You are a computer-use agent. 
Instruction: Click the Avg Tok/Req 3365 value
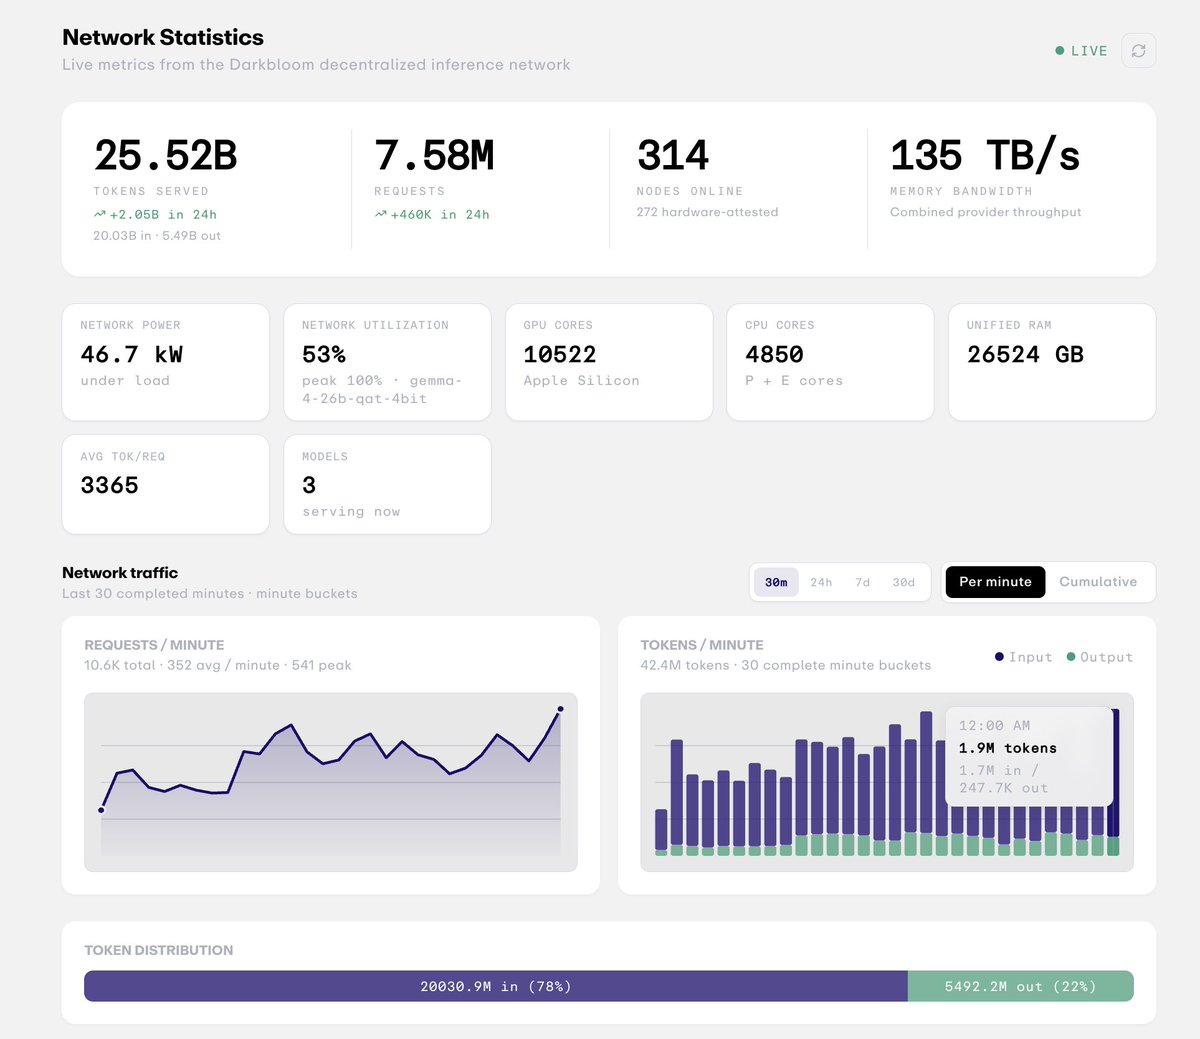point(109,485)
